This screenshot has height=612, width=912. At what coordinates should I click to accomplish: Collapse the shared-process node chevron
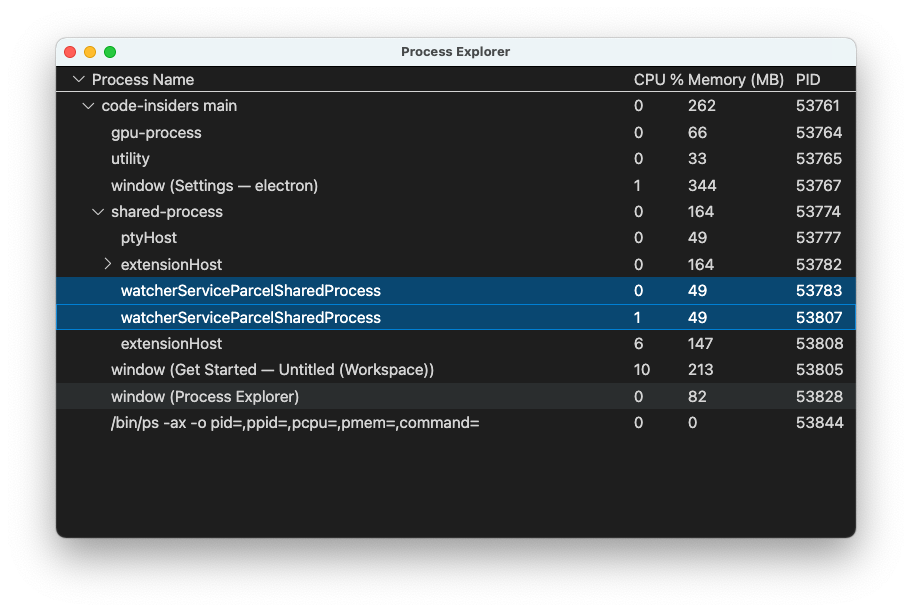pos(98,212)
